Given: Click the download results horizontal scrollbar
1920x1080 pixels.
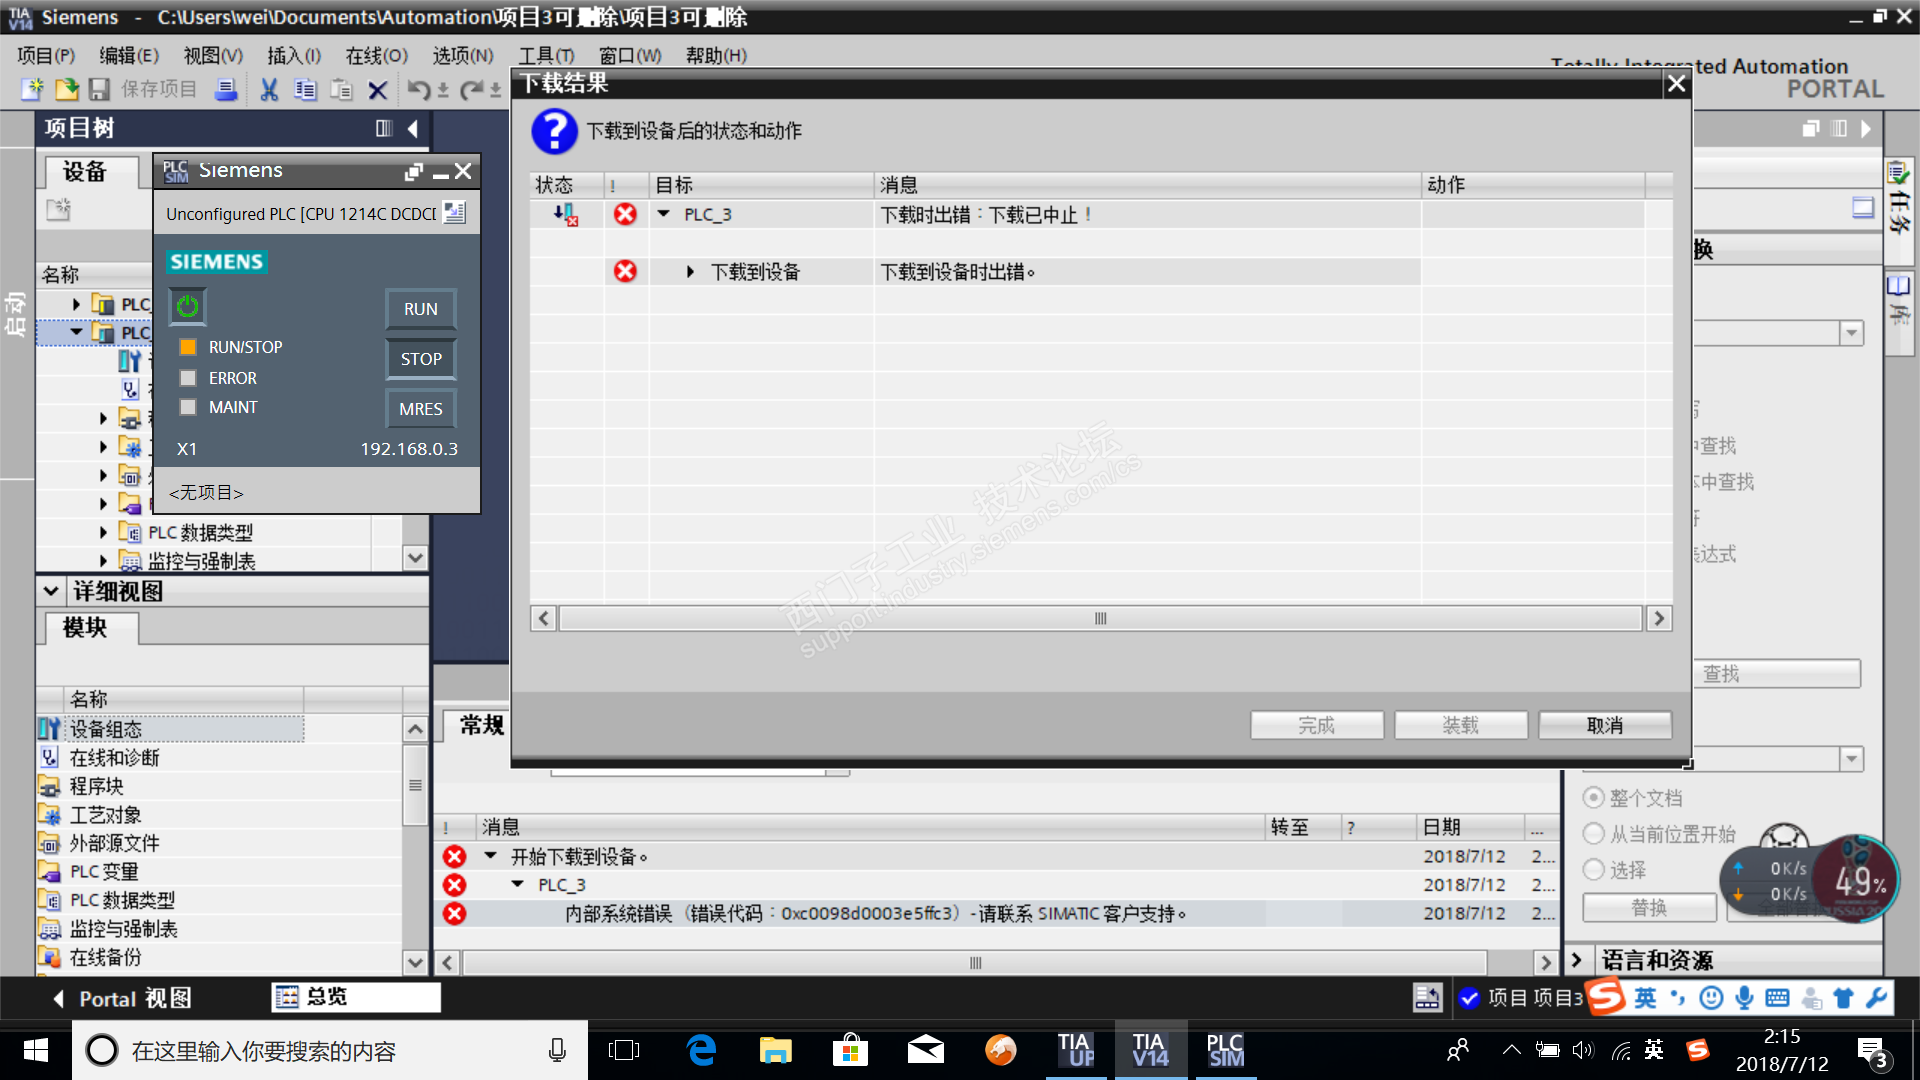Looking at the screenshot, I should [x=1100, y=619].
